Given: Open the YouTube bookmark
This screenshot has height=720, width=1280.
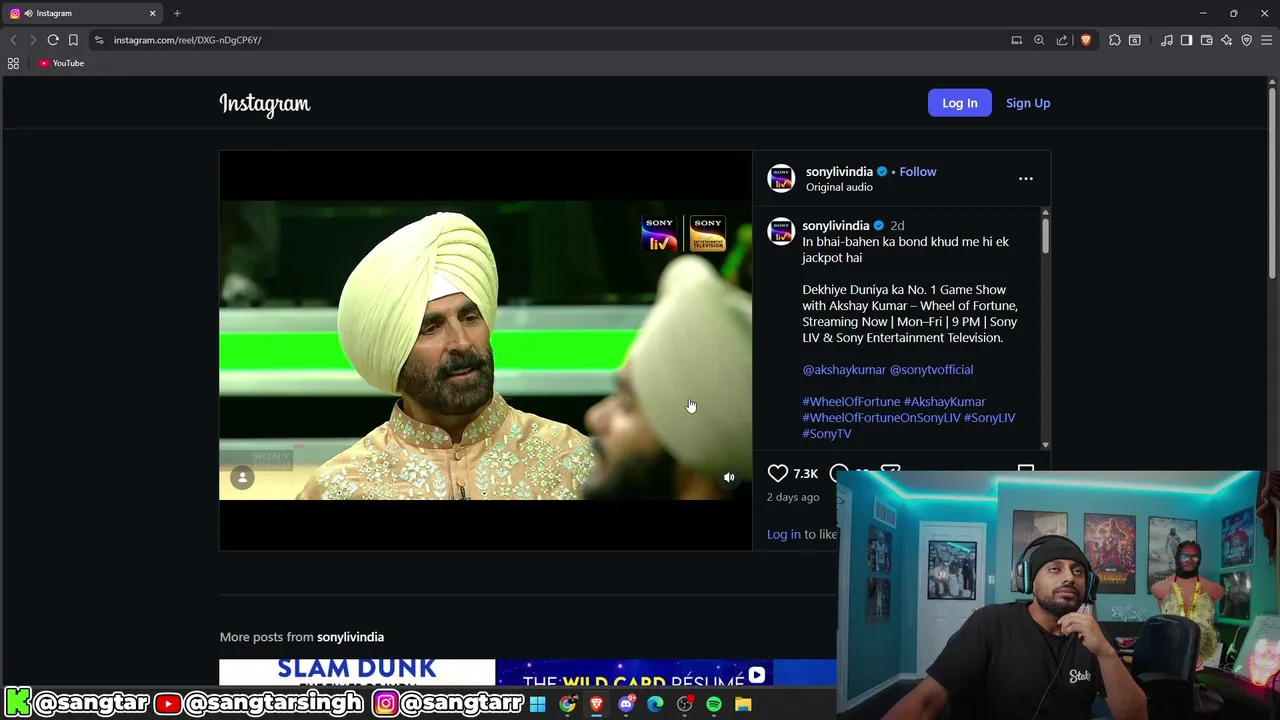Looking at the screenshot, I should (x=62, y=63).
